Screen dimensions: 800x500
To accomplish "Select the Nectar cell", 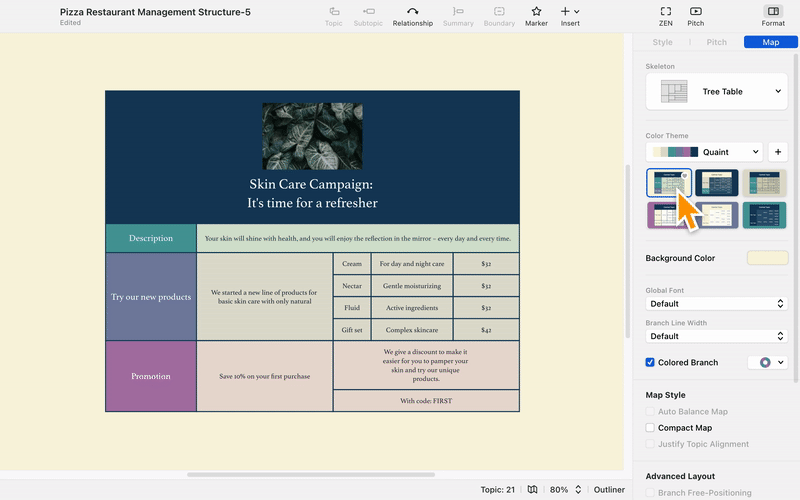I will click(352, 286).
